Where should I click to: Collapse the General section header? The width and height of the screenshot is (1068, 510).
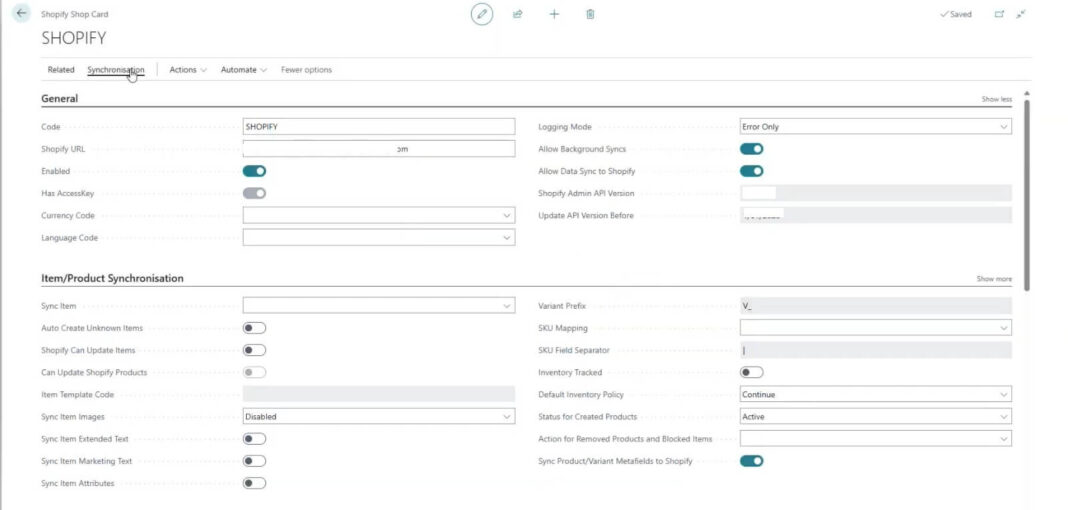(x=60, y=98)
